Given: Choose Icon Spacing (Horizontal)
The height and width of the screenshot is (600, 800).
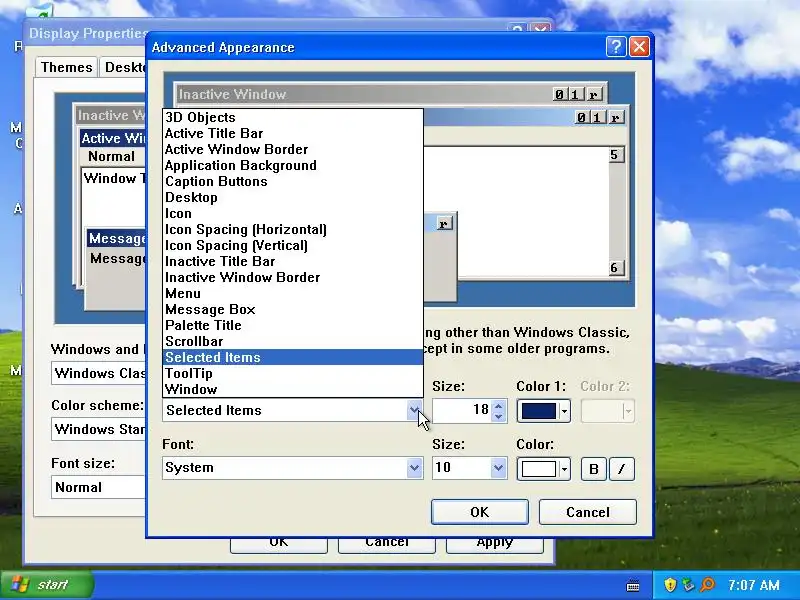Looking at the screenshot, I should pyautogui.click(x=293, y=230).
